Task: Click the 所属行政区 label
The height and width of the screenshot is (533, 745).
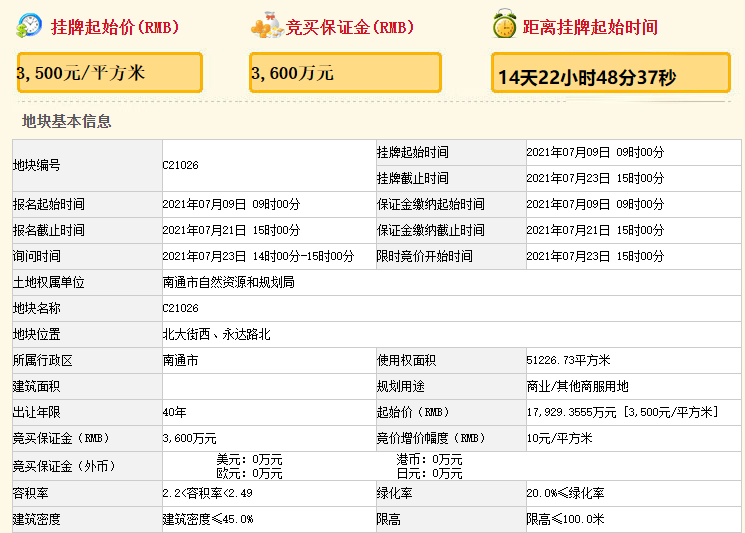Action: click(x=43, y=361)
